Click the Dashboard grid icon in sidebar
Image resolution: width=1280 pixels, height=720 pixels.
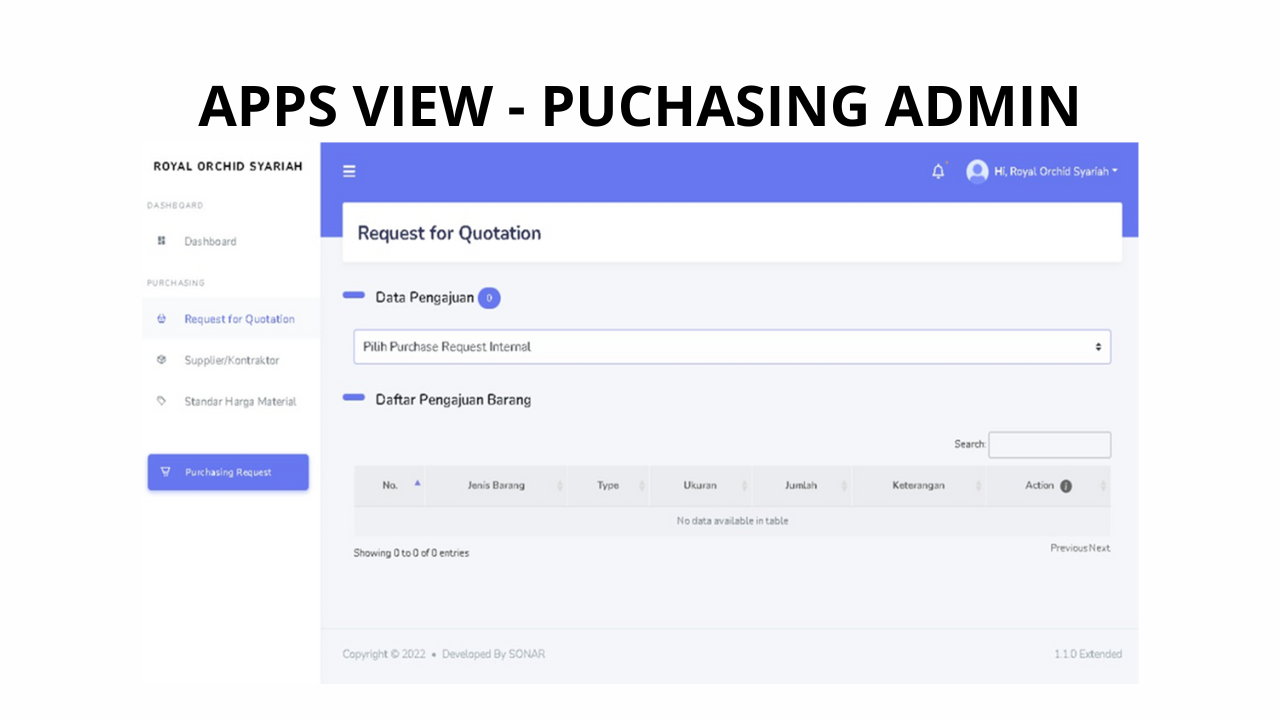pos(162,241)
